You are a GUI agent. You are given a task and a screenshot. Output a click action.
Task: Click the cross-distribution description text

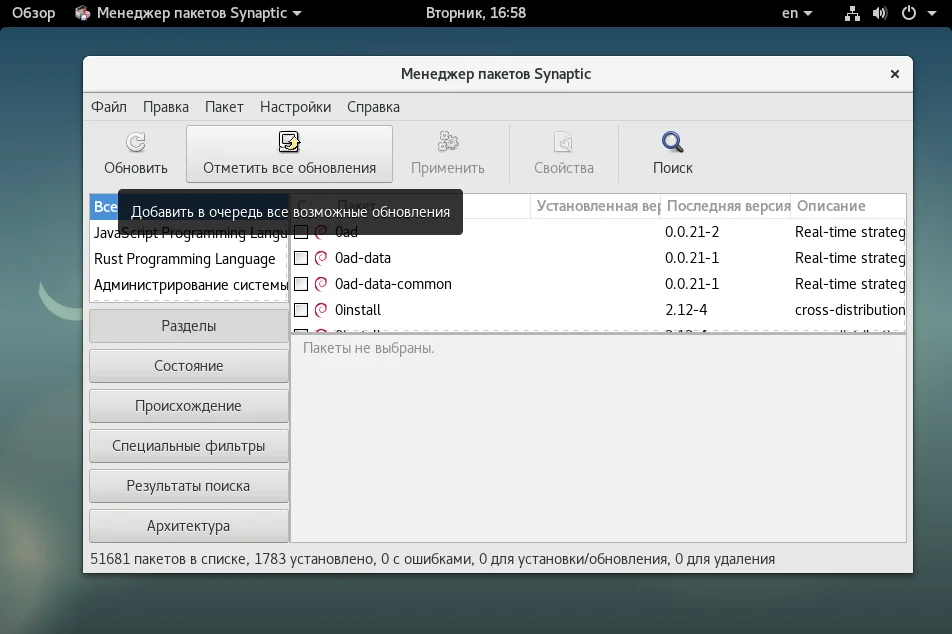(850, 310)
